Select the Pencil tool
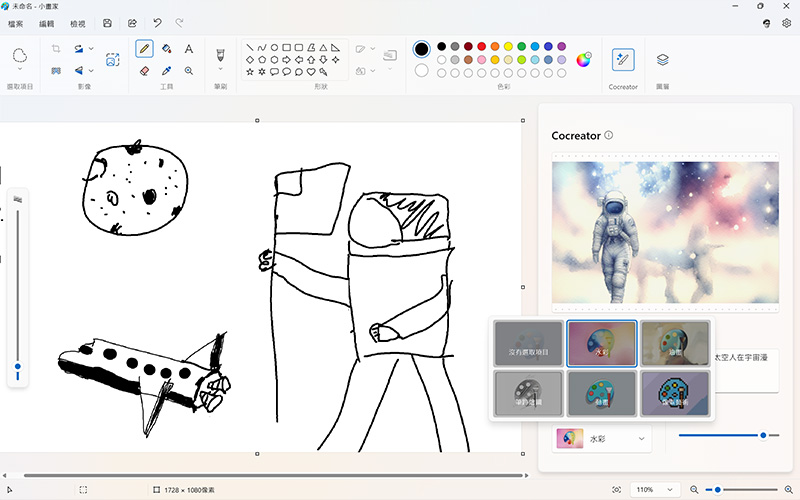Image resolution: width=800 pixels, height=500 pixels. coord(144,48)
